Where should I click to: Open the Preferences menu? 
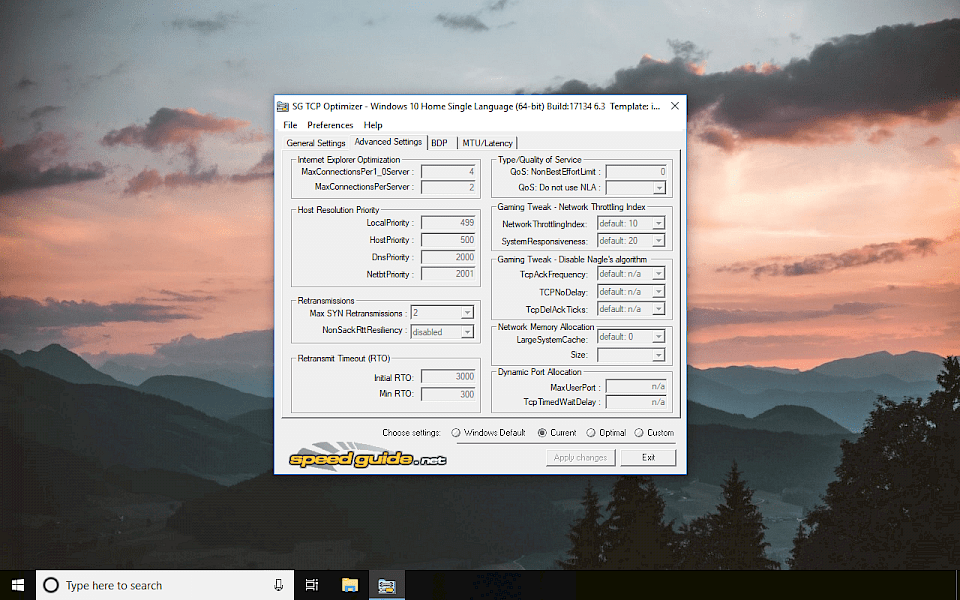click(330, 125)
